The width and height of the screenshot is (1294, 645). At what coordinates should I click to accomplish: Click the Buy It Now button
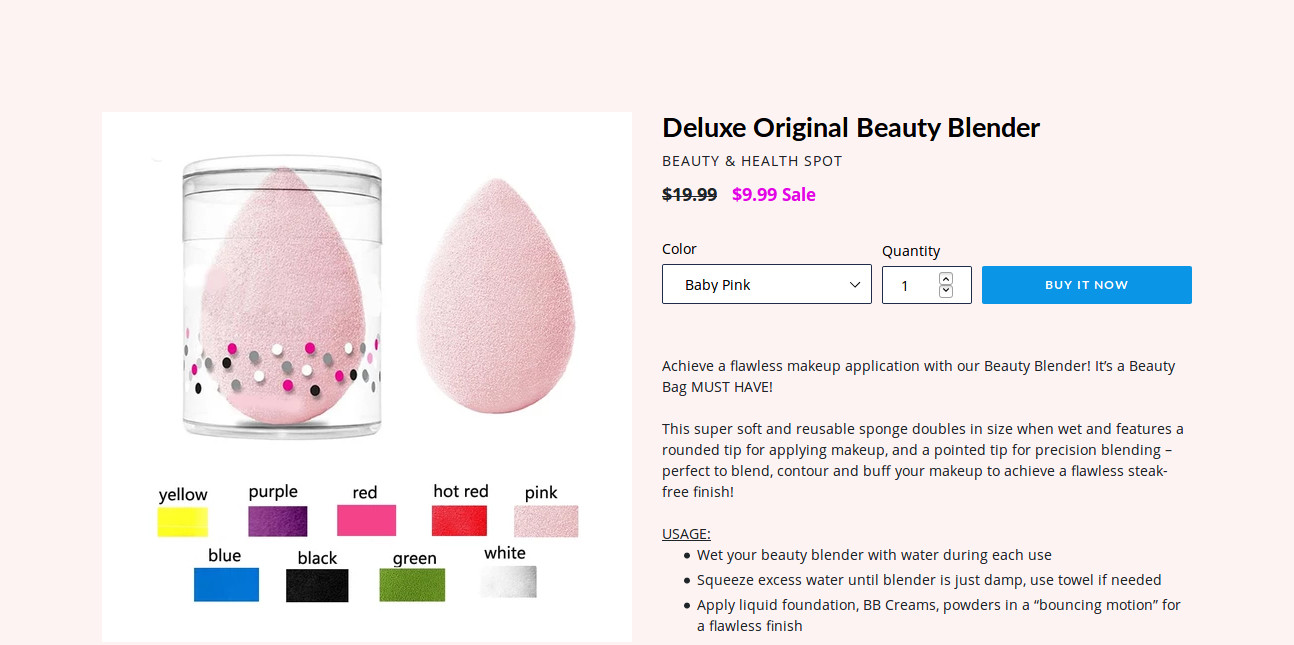(1086, 284)
